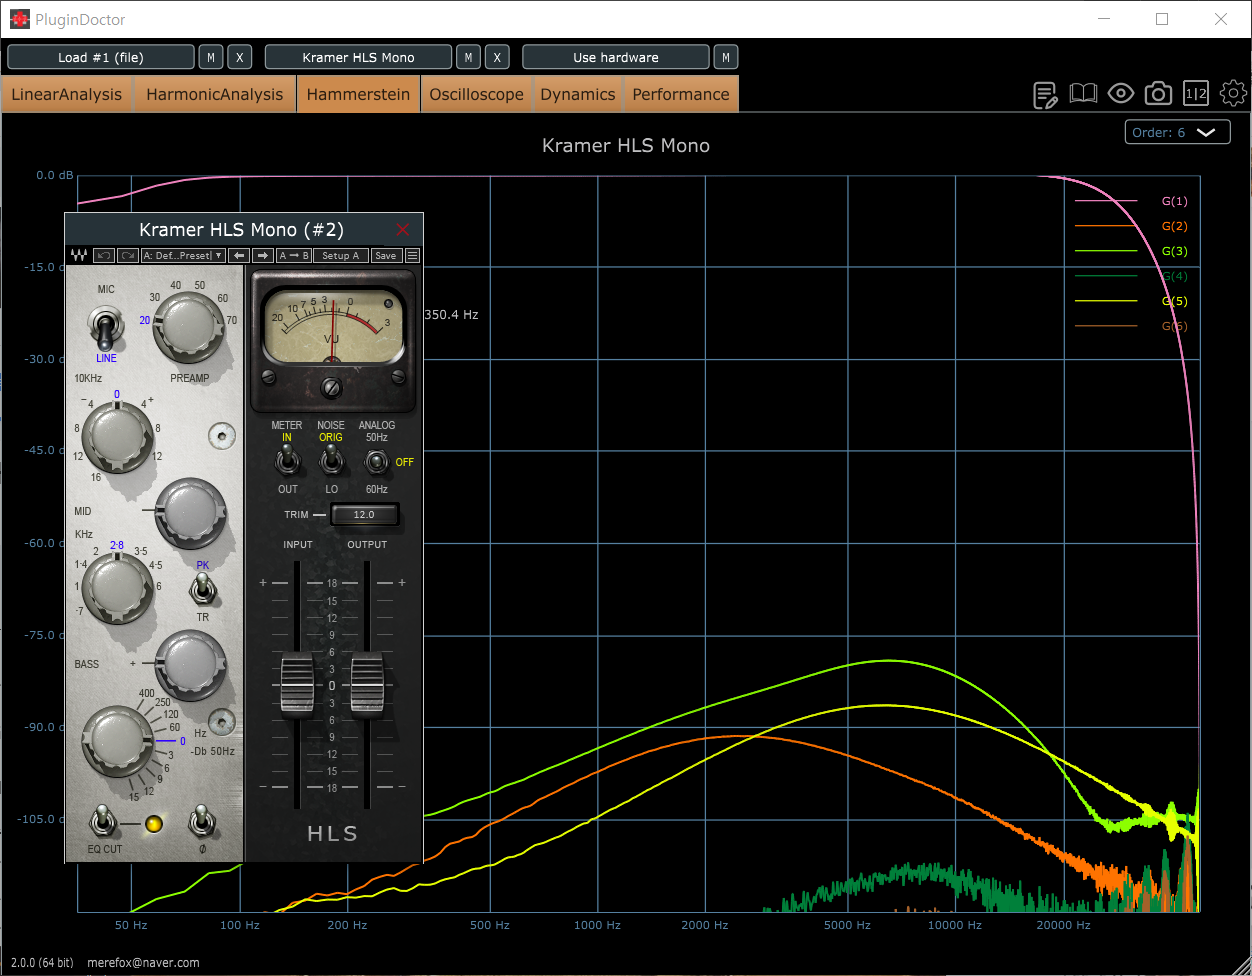
Task: Expand the A: Def...Preset dropdown
Action: pos(183,256)
